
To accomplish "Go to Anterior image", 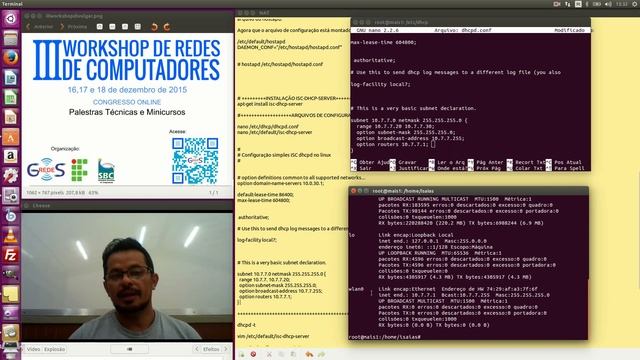I will click(40, 27).
